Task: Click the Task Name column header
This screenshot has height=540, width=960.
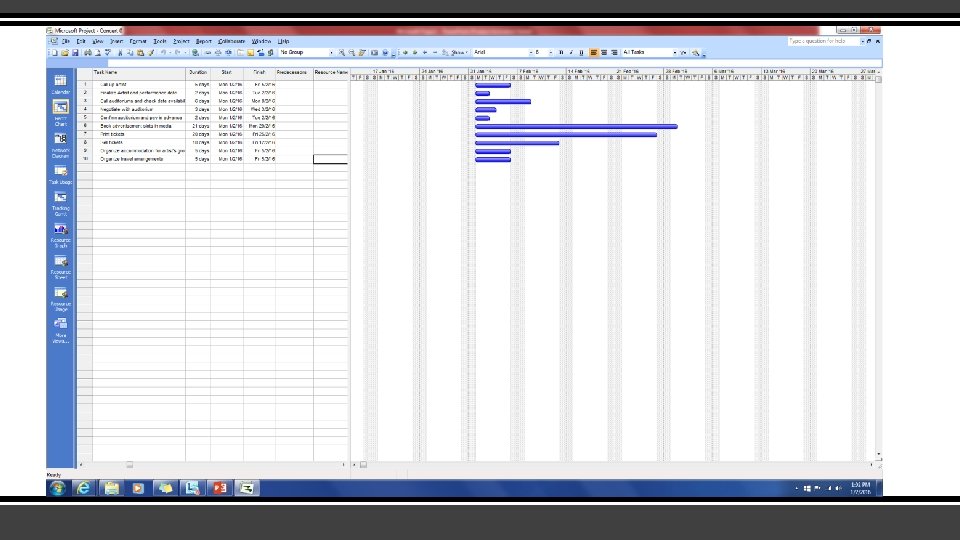Action: pyautogui.click(x=139, y=72)
